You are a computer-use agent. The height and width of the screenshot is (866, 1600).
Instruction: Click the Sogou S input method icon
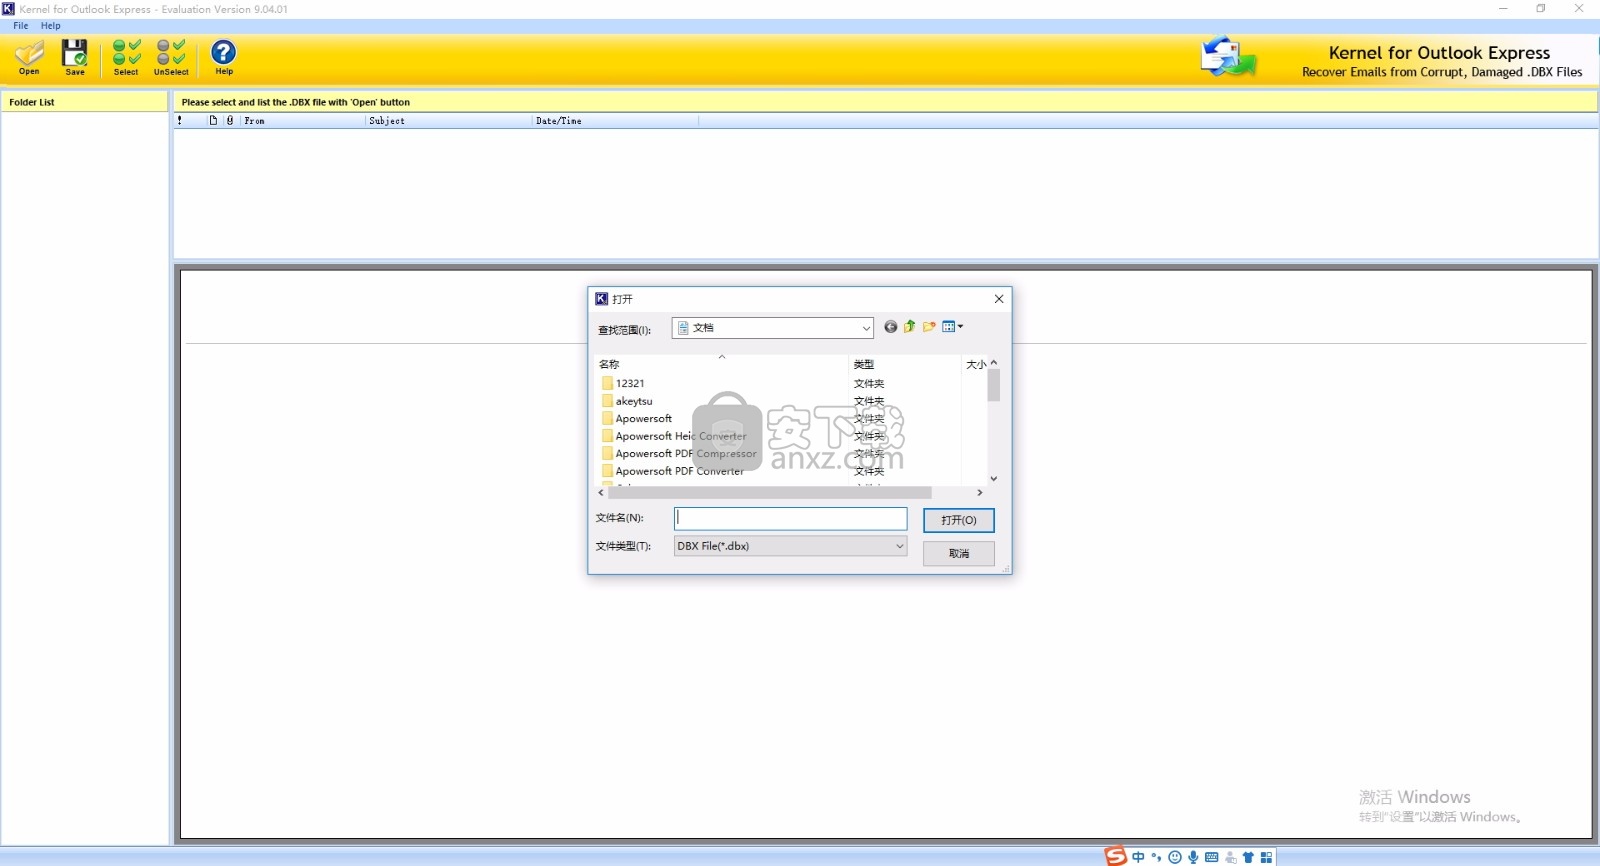(x=1115, y=856)
